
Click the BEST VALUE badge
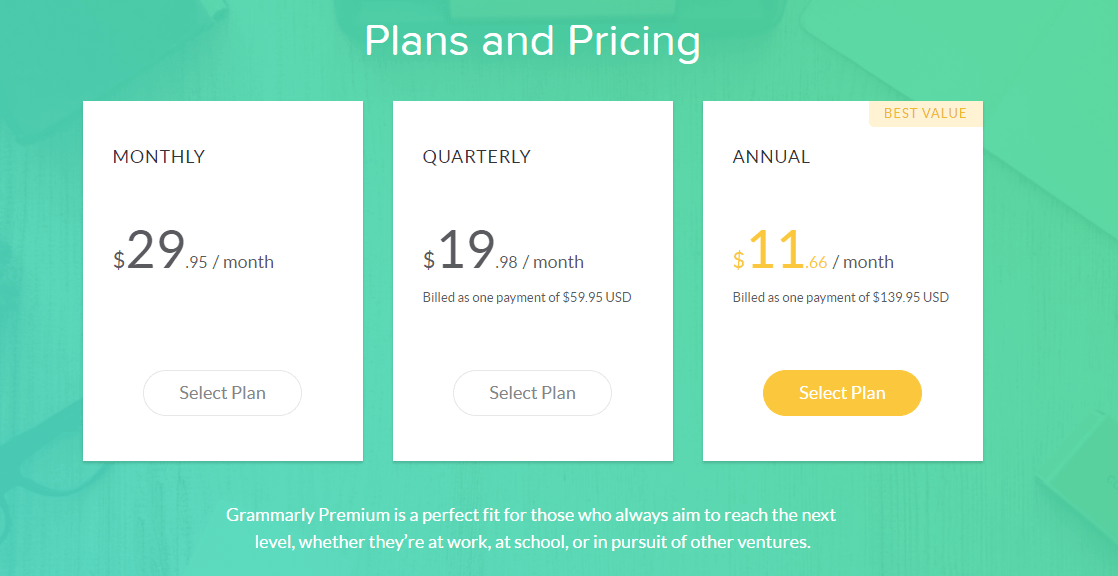pyautogui.click(x=925, y=114)
